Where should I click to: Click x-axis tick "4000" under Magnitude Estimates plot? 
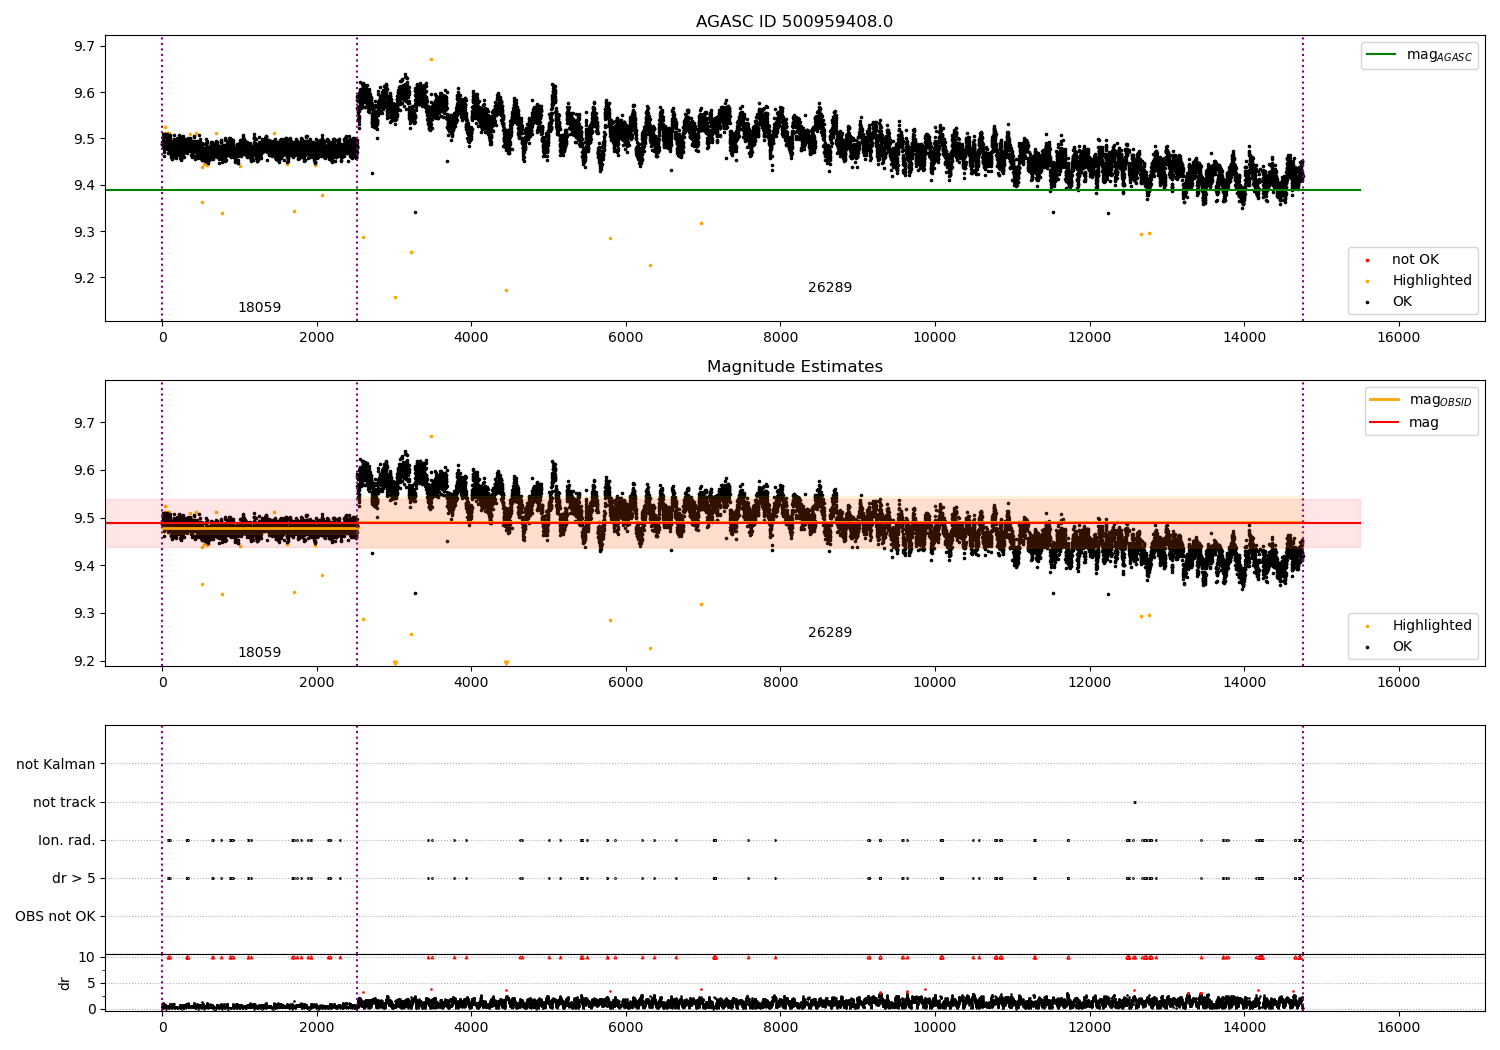(471, 683)
